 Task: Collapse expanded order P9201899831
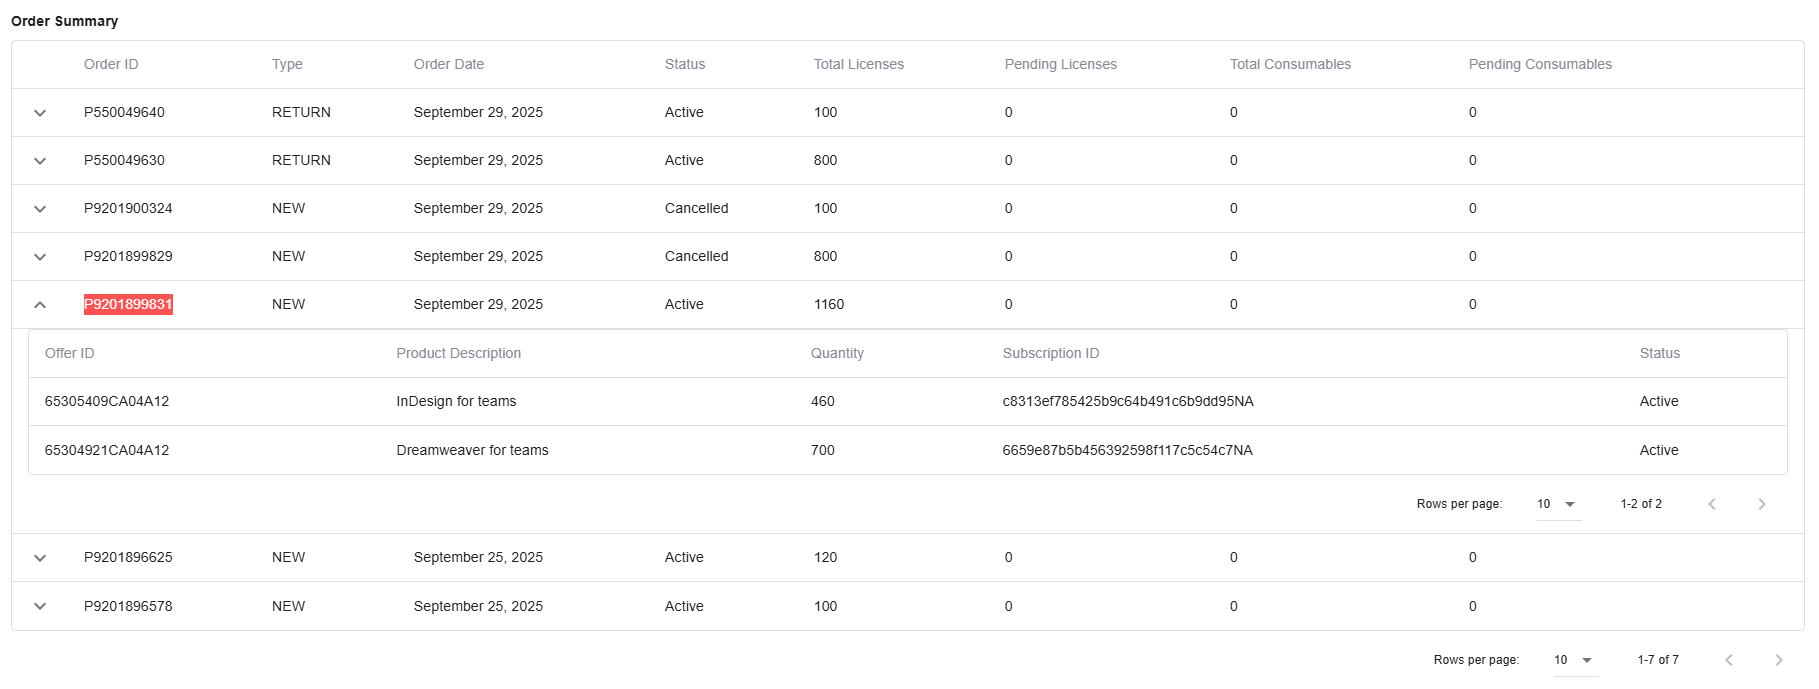click(40, 305)
